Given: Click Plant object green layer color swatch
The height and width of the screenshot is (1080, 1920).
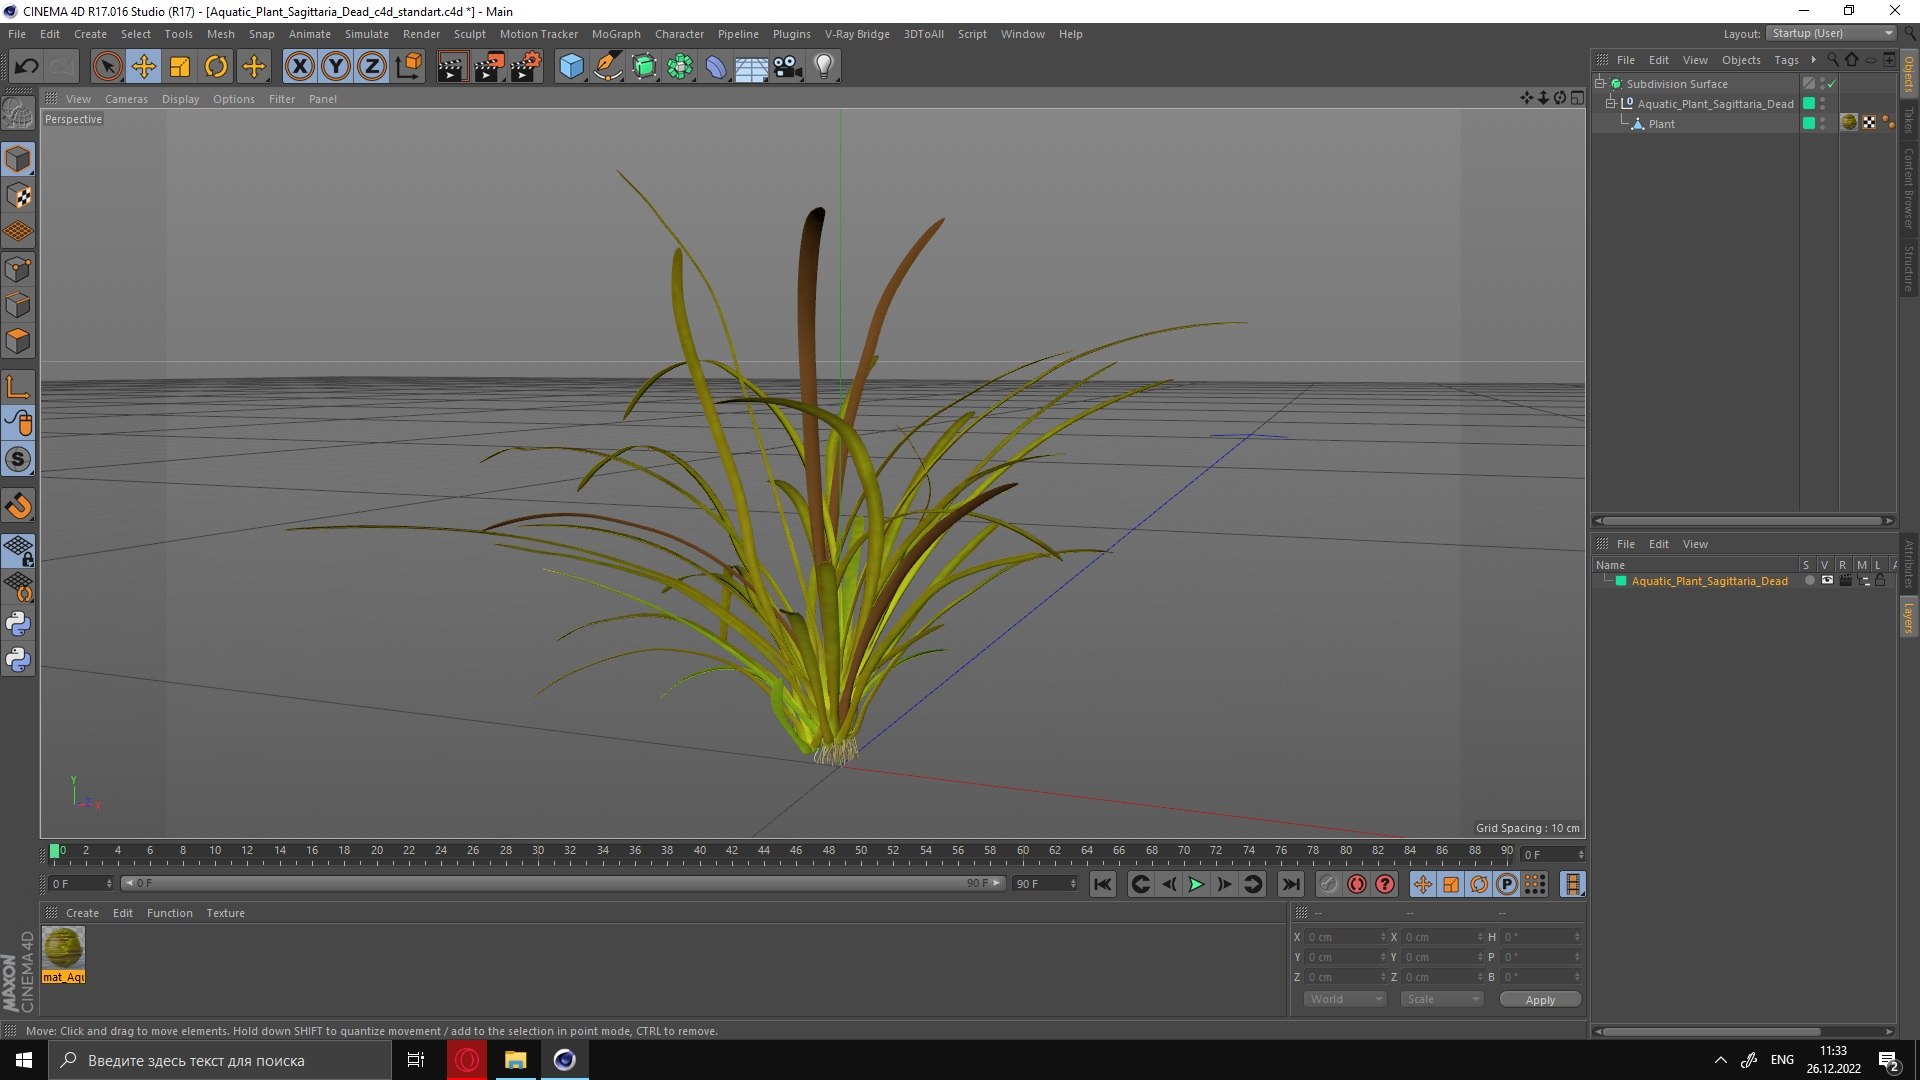Looking at the screenshot, I should point(1808,124).
